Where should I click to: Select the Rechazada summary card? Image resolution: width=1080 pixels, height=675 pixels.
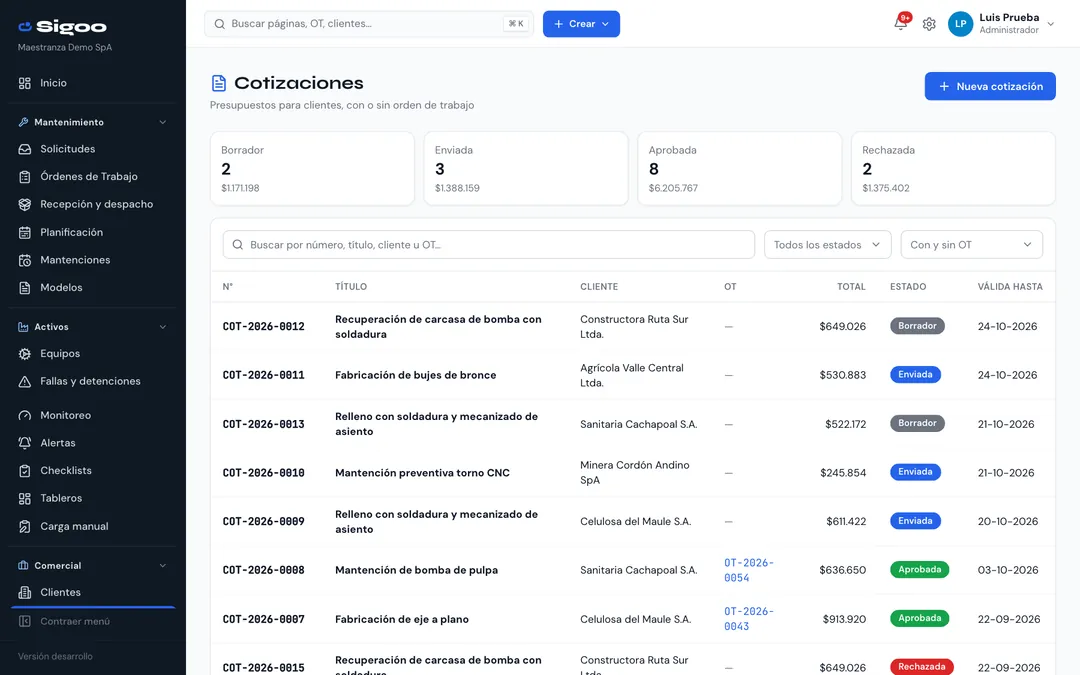[x=953, y=169]
